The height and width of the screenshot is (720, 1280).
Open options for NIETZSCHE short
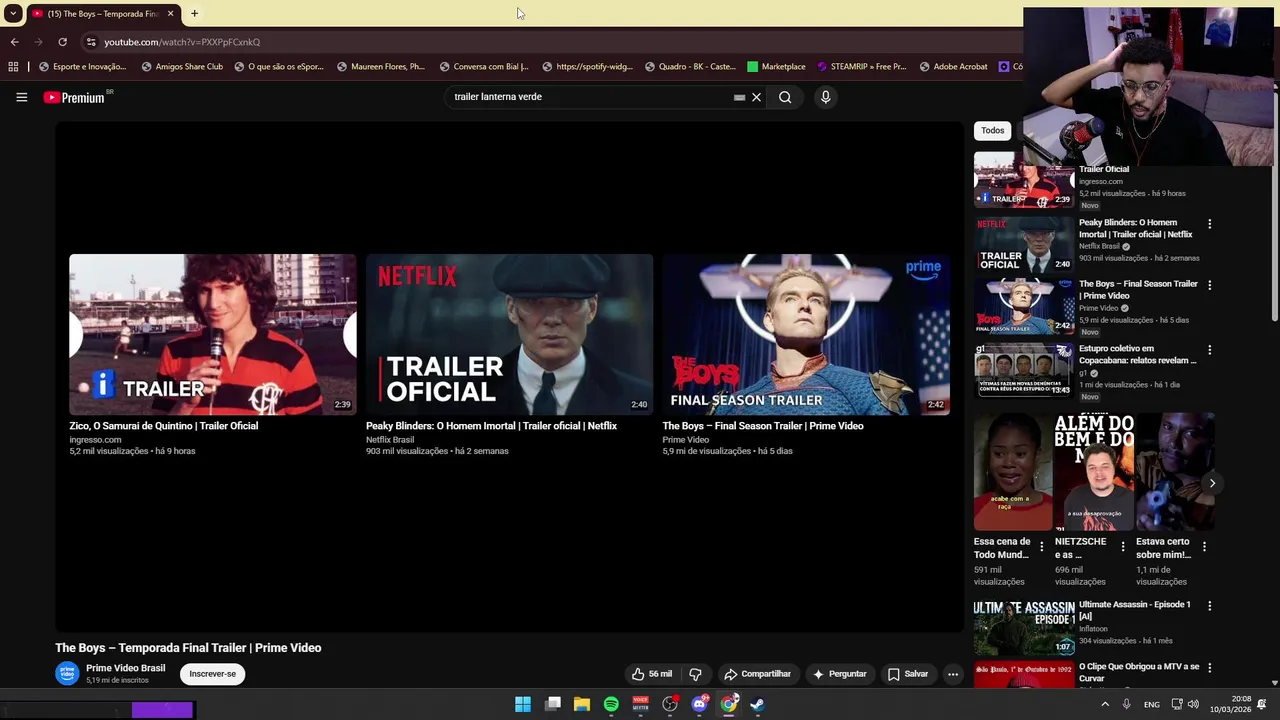pos(1122,547)
